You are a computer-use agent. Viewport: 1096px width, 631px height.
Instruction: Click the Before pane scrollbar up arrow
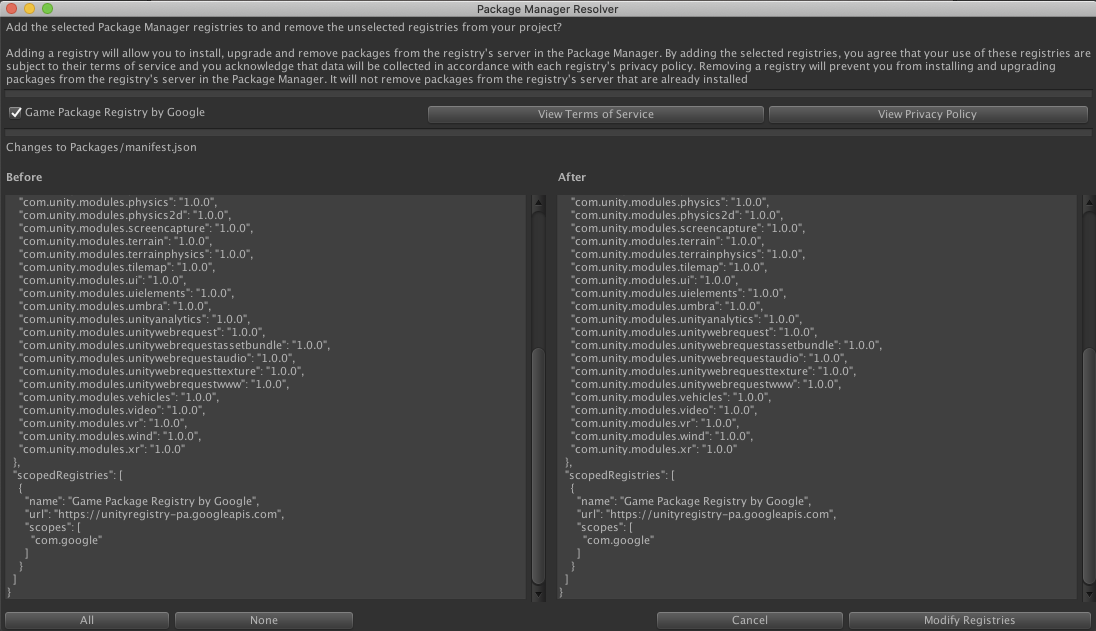538,201
